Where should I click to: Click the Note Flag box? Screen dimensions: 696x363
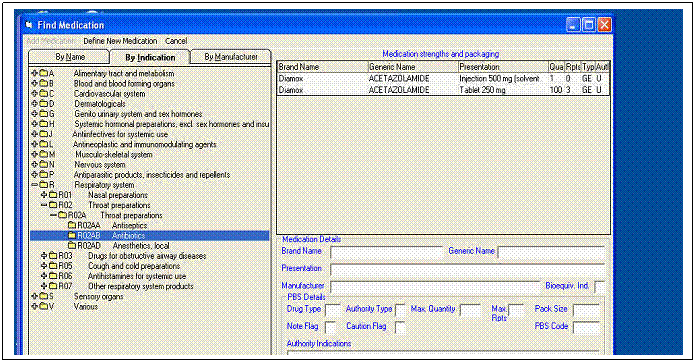click(x=330, y=327)
